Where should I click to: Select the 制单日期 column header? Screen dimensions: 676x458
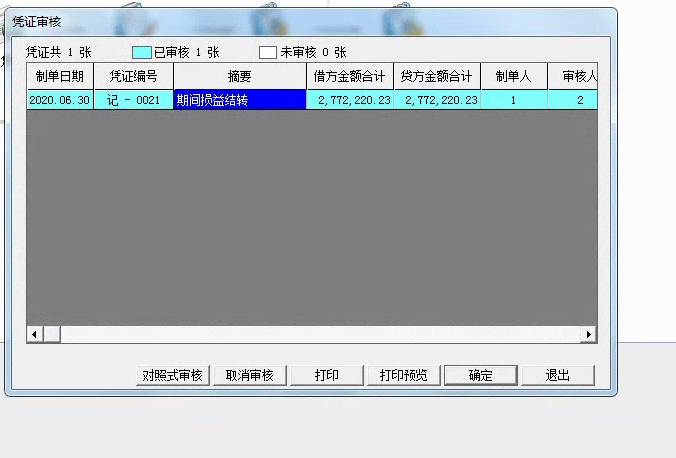(x=60, y=76)
